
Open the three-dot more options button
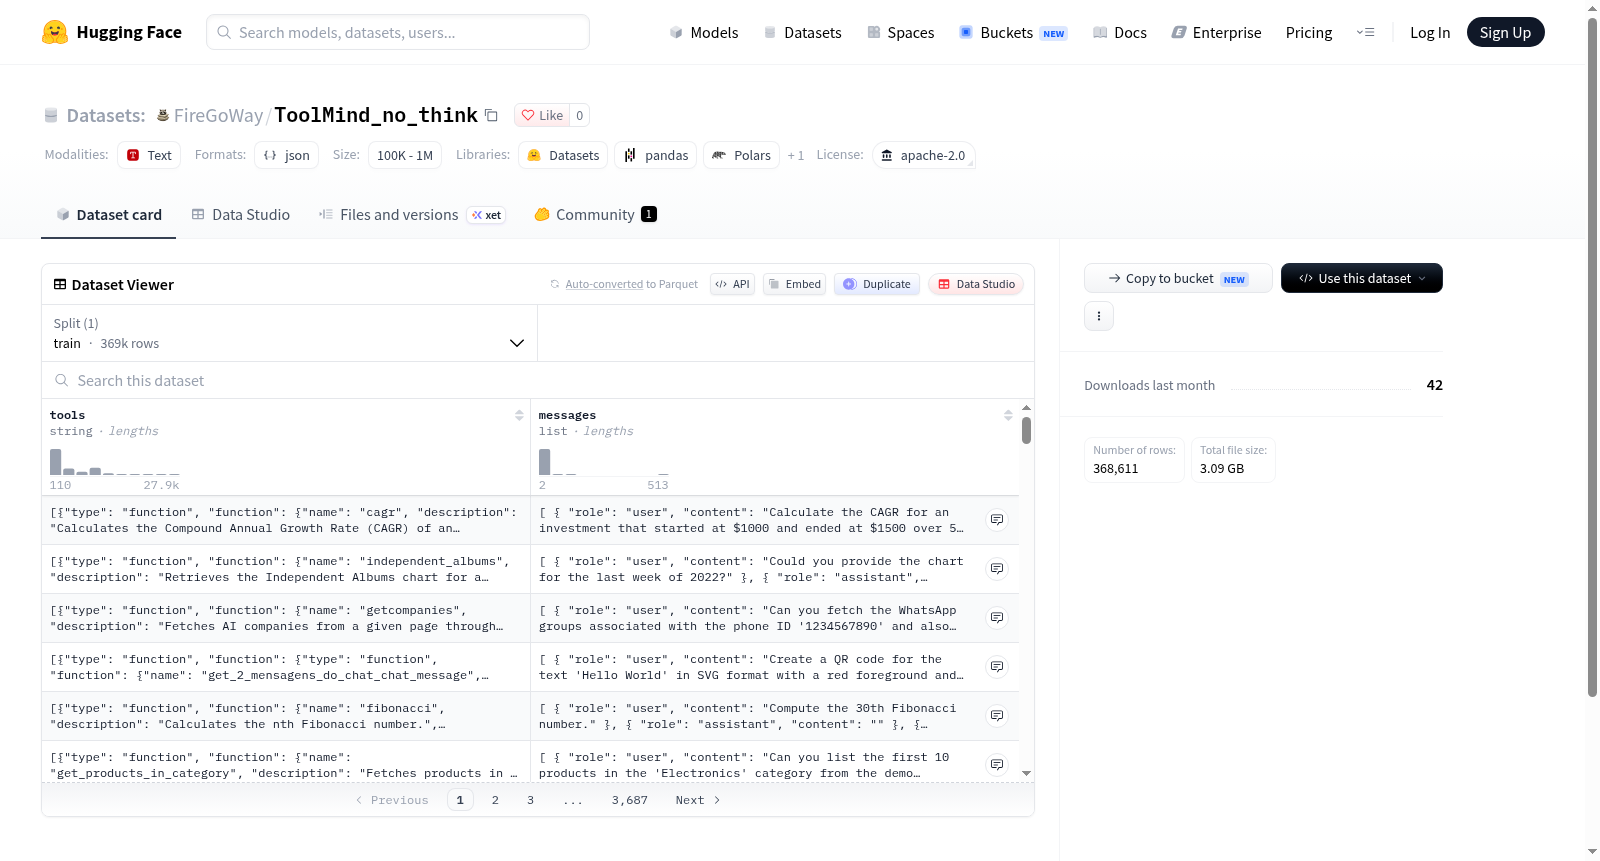point(1099,316)
